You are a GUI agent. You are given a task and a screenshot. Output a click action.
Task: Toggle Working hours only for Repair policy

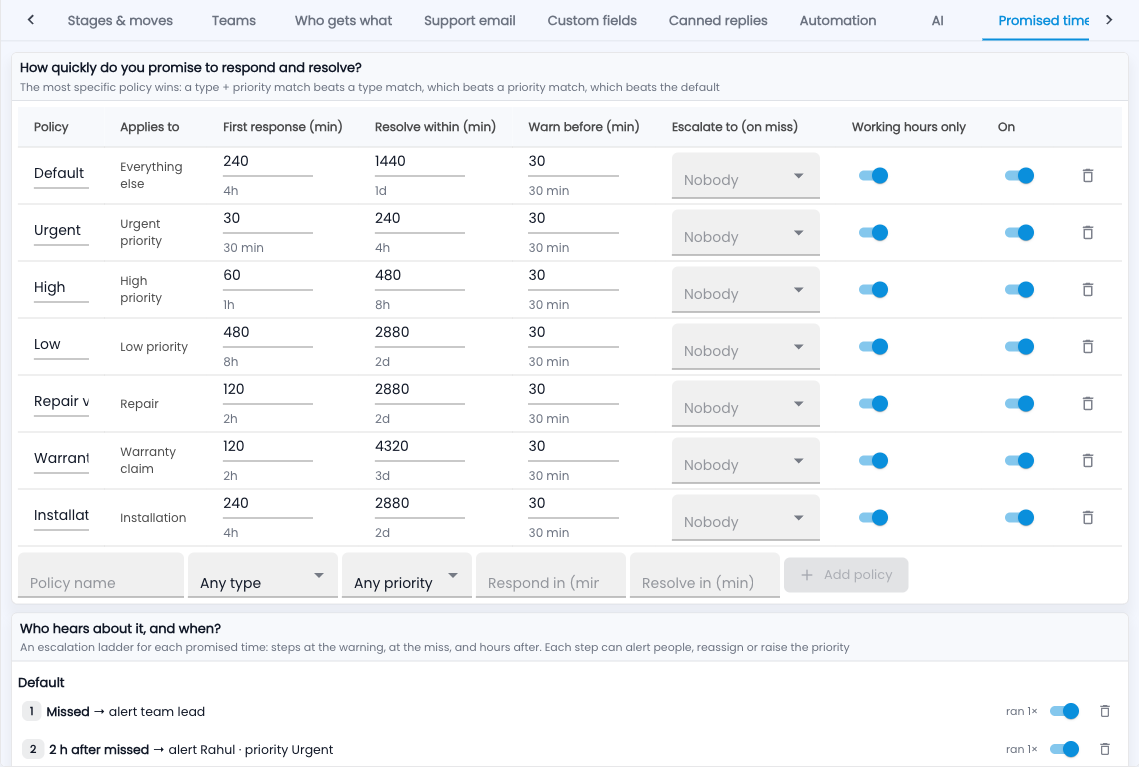873,404
